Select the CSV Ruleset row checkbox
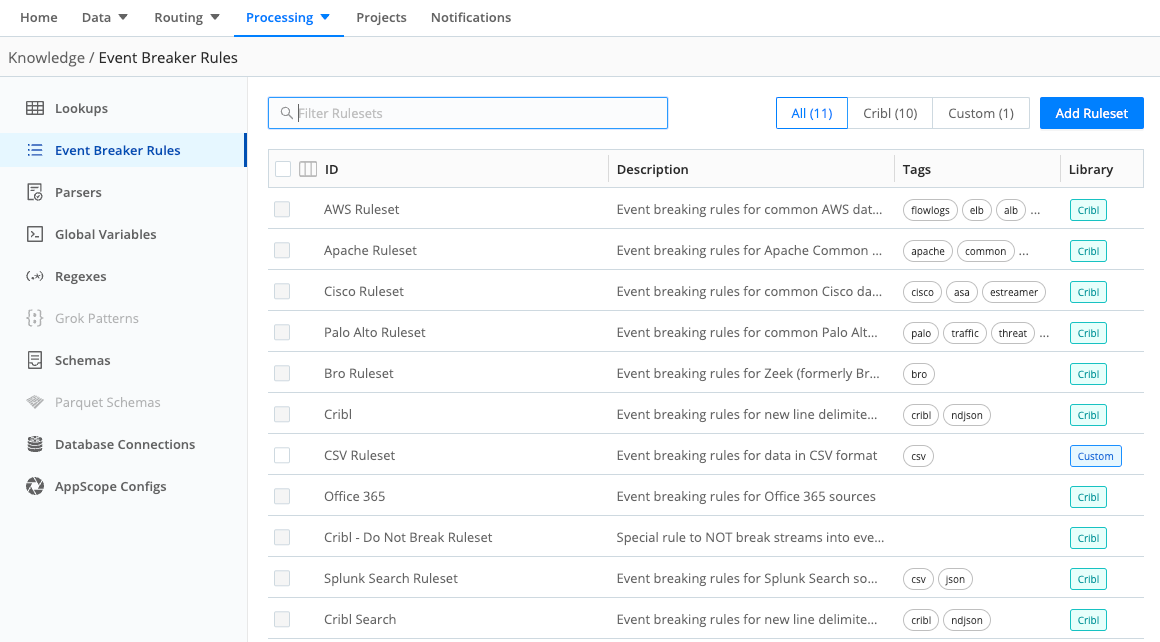1160x642 pixels. coord(282,455)
